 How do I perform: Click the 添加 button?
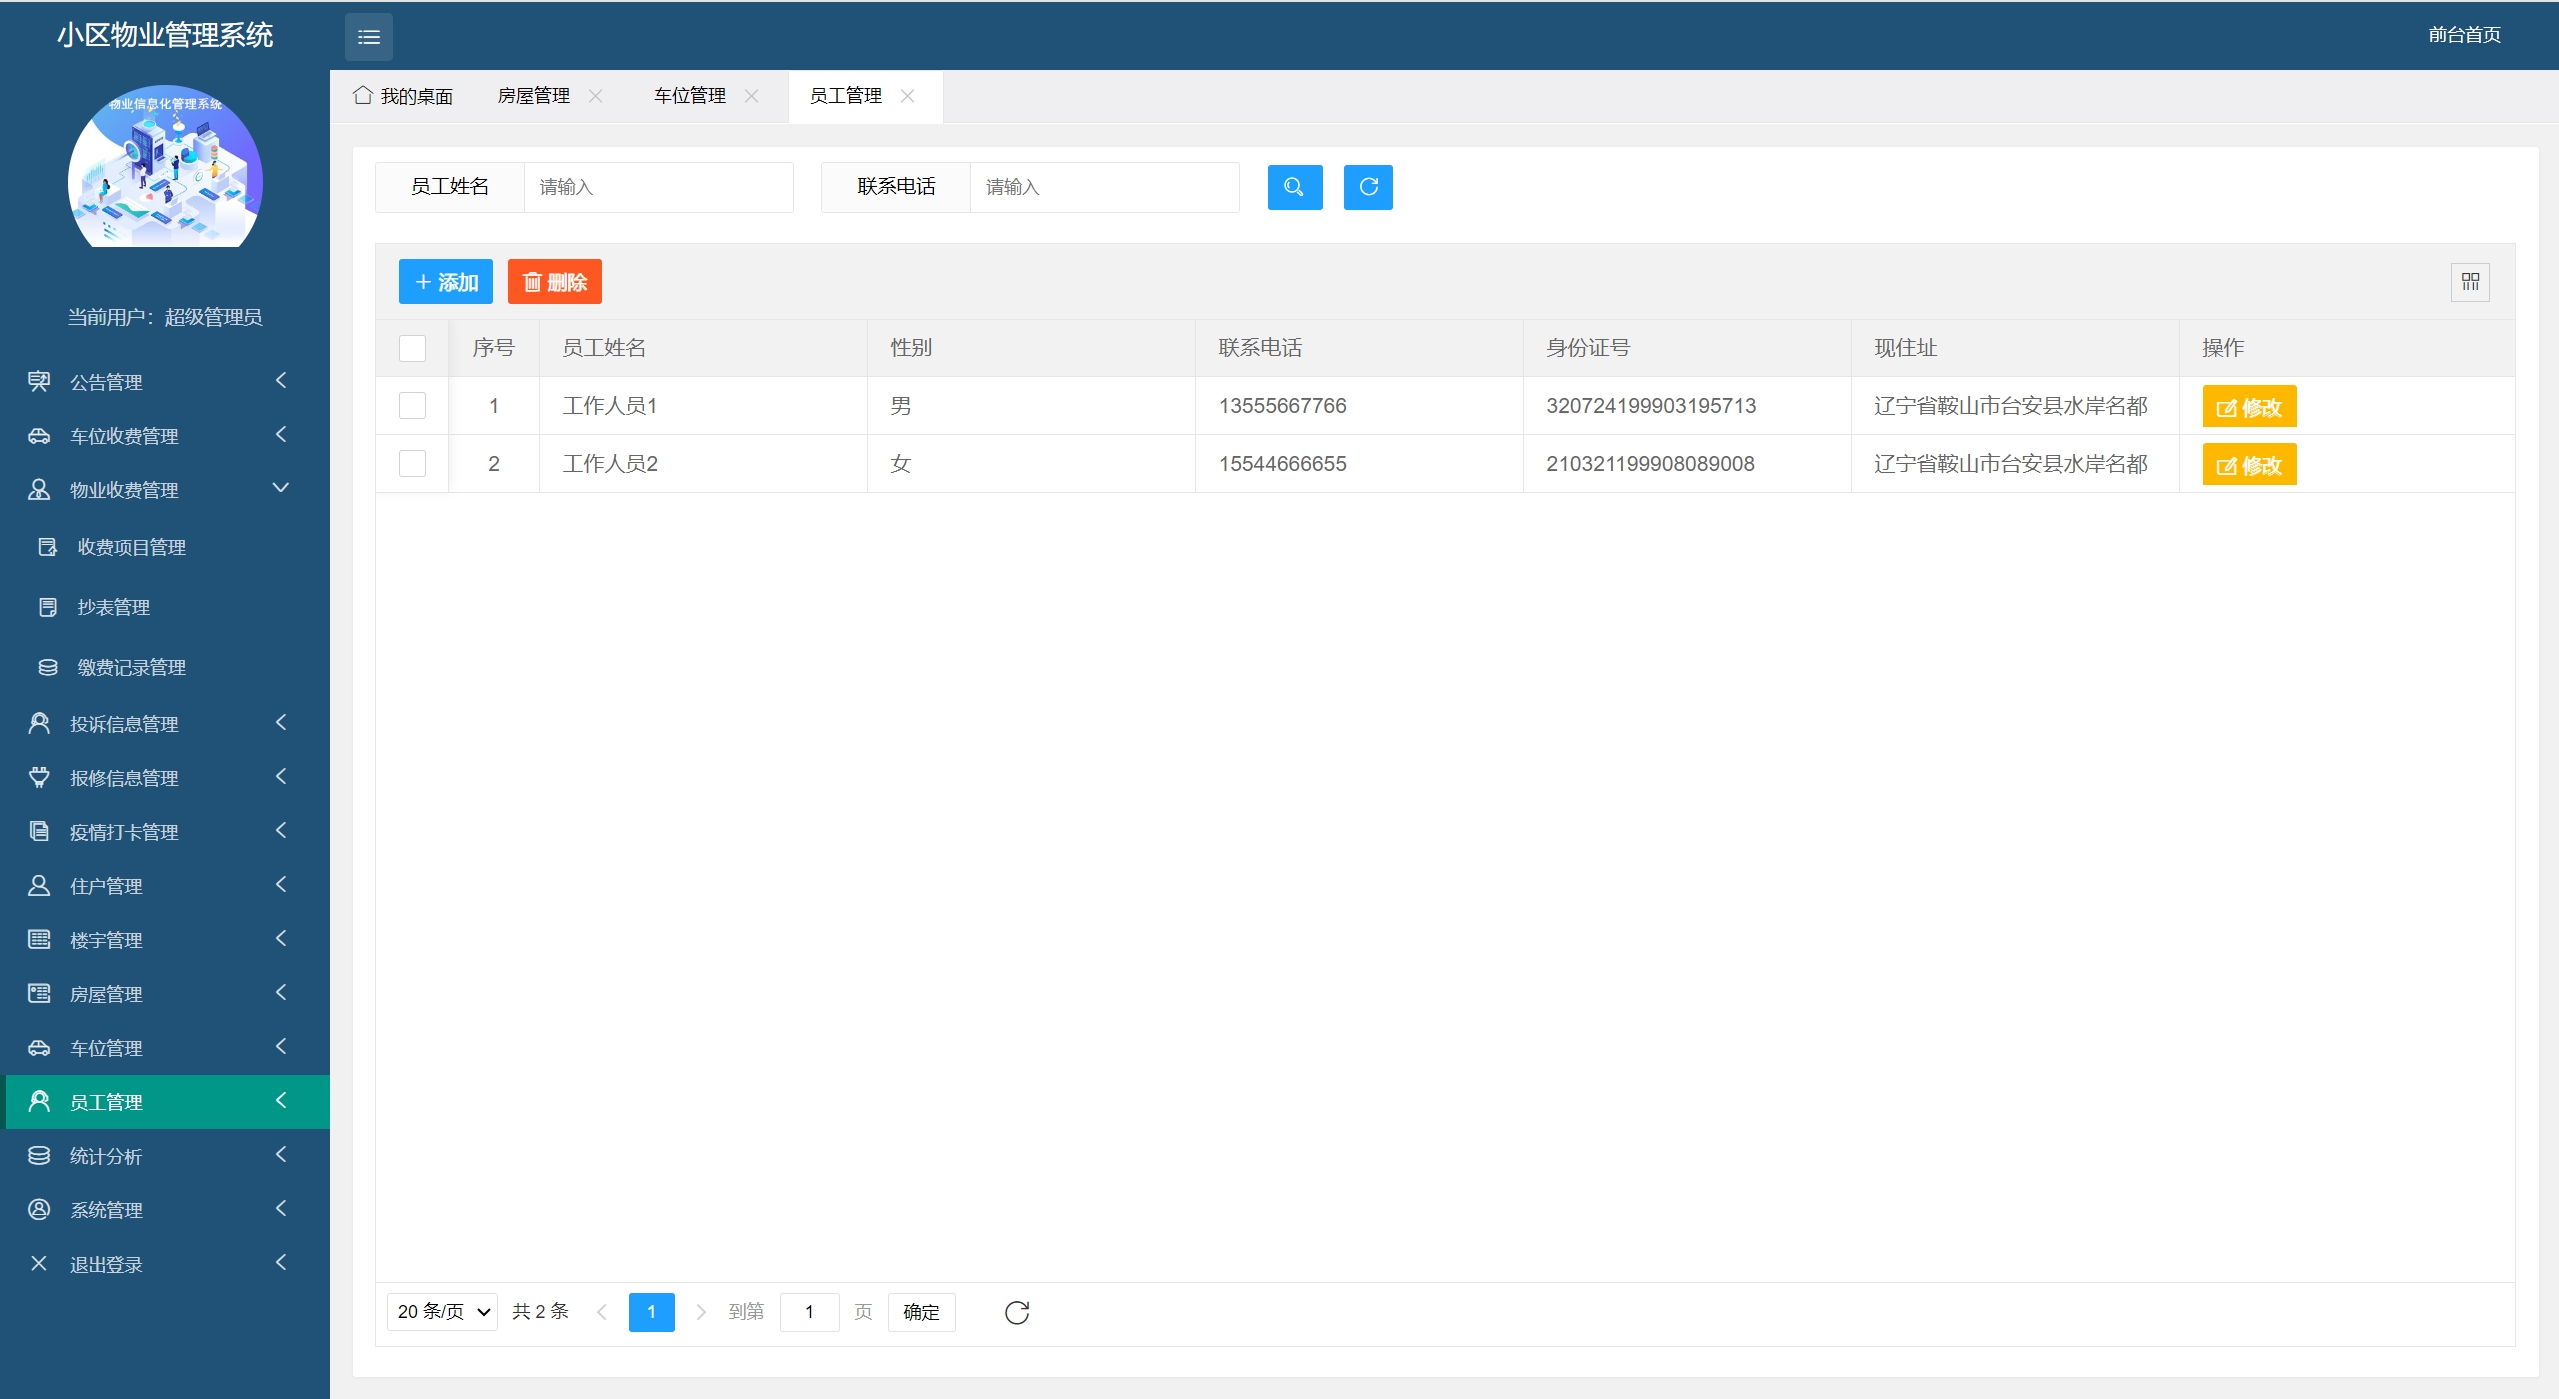point(445,282)
